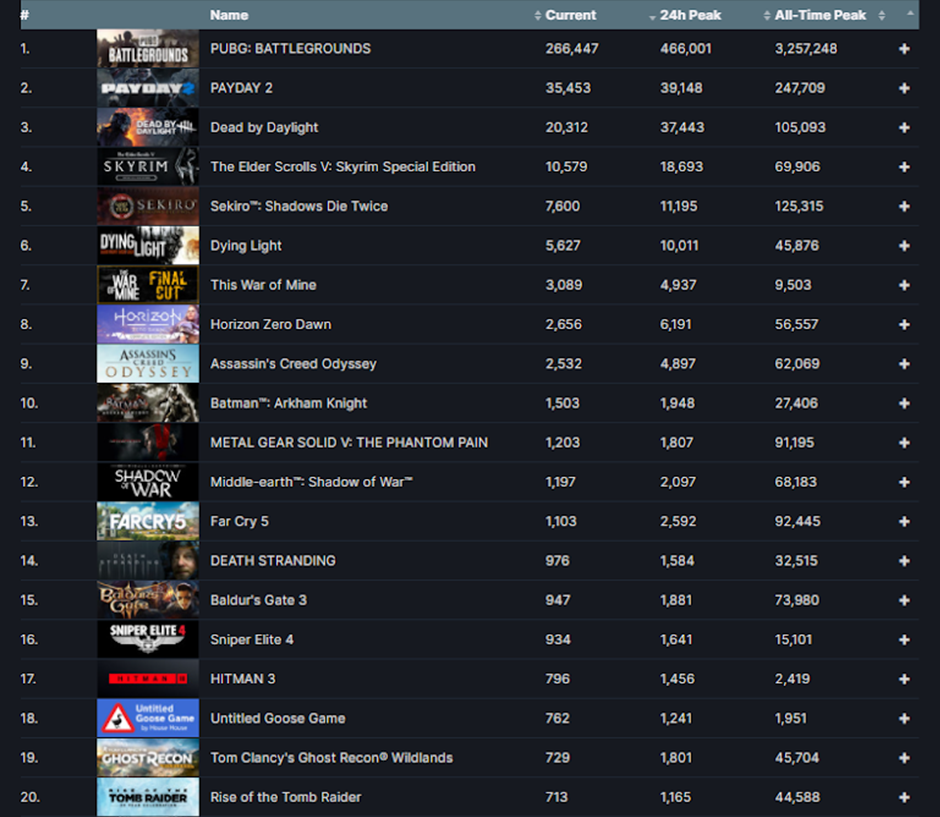940x817 pixels.
Task: Open Skyrim Special Edition name link
Action: [x=342, y=167]
